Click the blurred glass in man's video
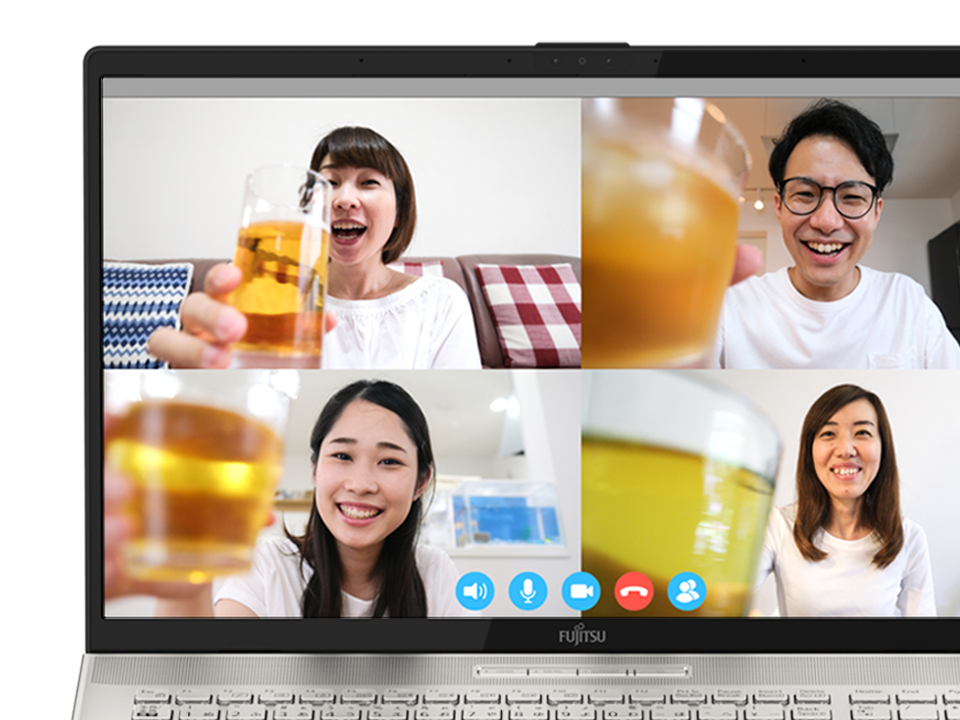 pyautogui.click(x=660, y=230)
